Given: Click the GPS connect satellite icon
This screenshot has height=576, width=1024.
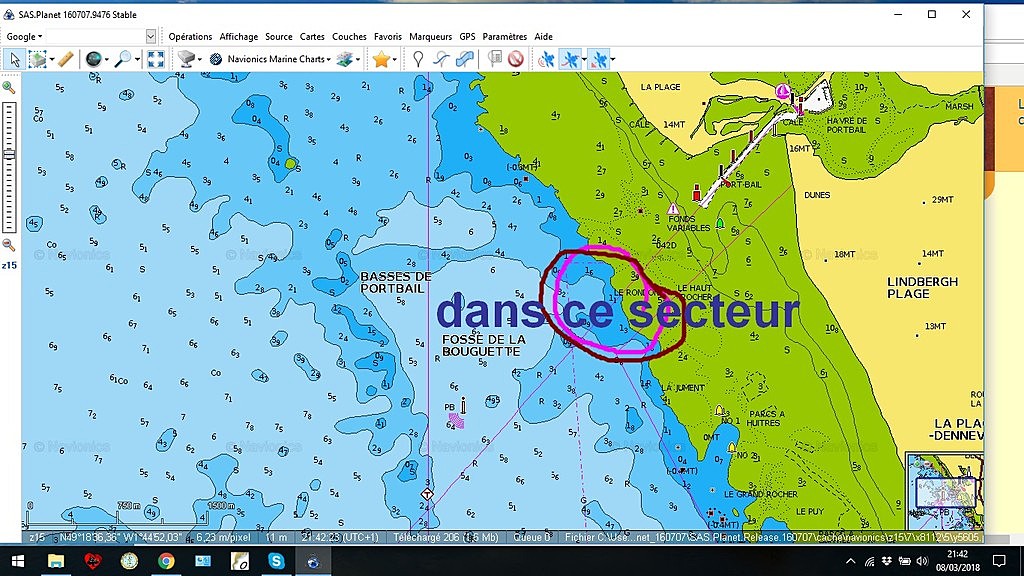Looking at the screenshot, I should click(546, 59).
